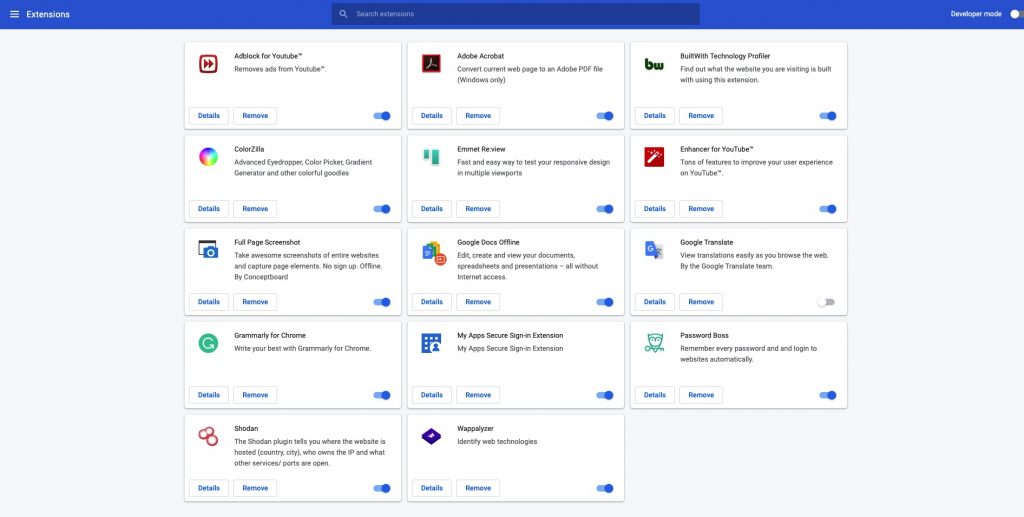This screenshot has height=517, width=1024.
Task: Click the ColorZilla title text
Action: (x=249, y=149)
